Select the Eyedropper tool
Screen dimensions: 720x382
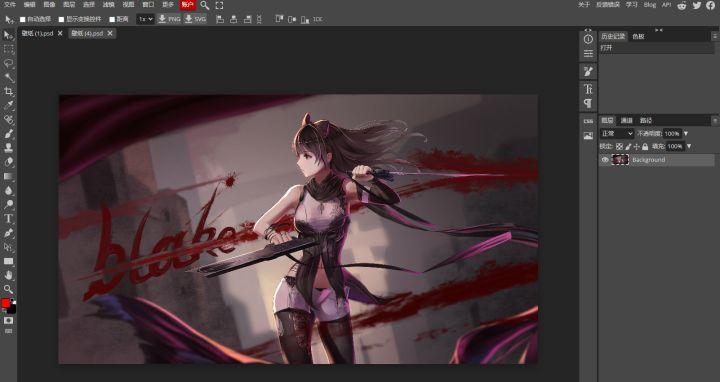pos(8,106)
